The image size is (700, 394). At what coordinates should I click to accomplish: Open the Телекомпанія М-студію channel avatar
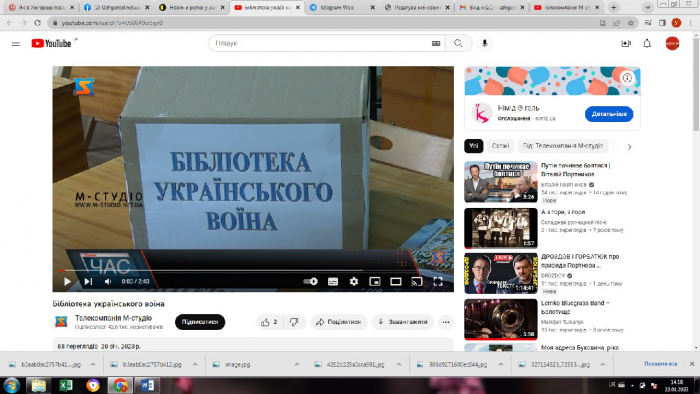pyautogui.click(x=61, y=321)
